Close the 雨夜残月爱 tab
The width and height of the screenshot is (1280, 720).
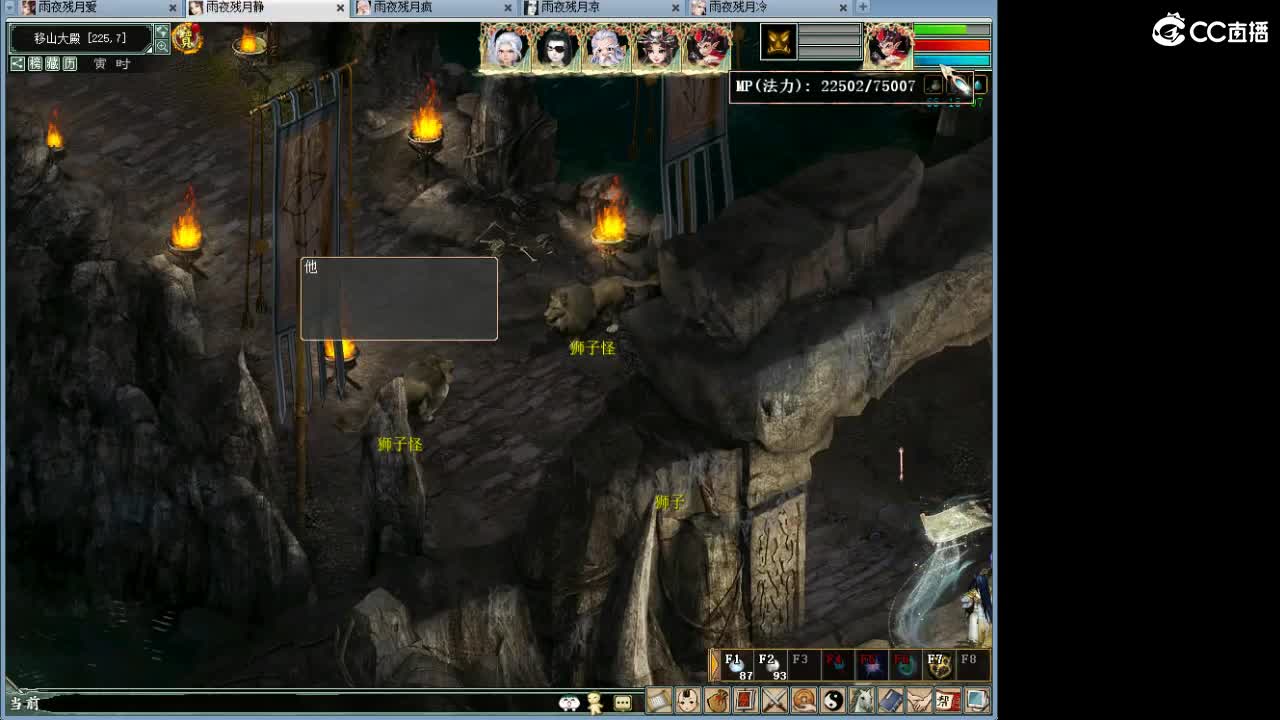(173, 8)
